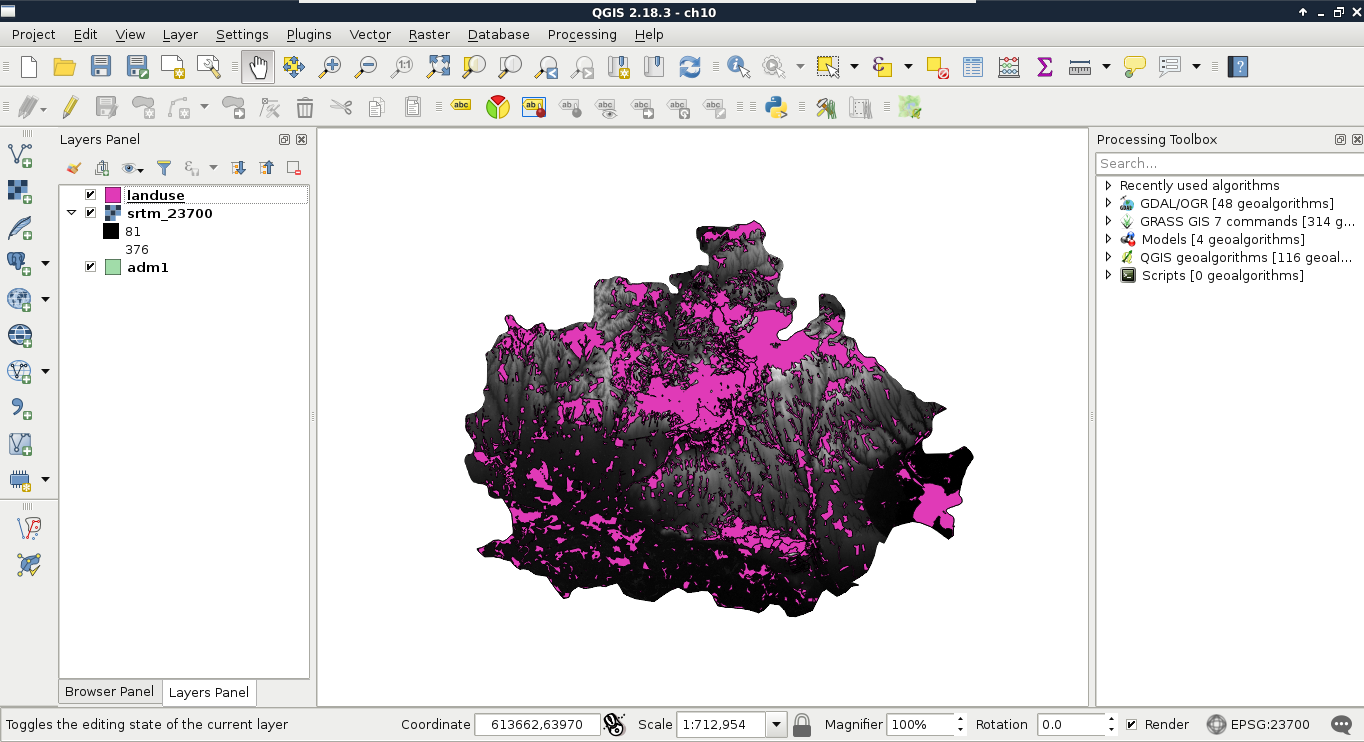Switch to the Browser Panel tab
This screenshot has height=742, width=1364.
click(109, 691)
